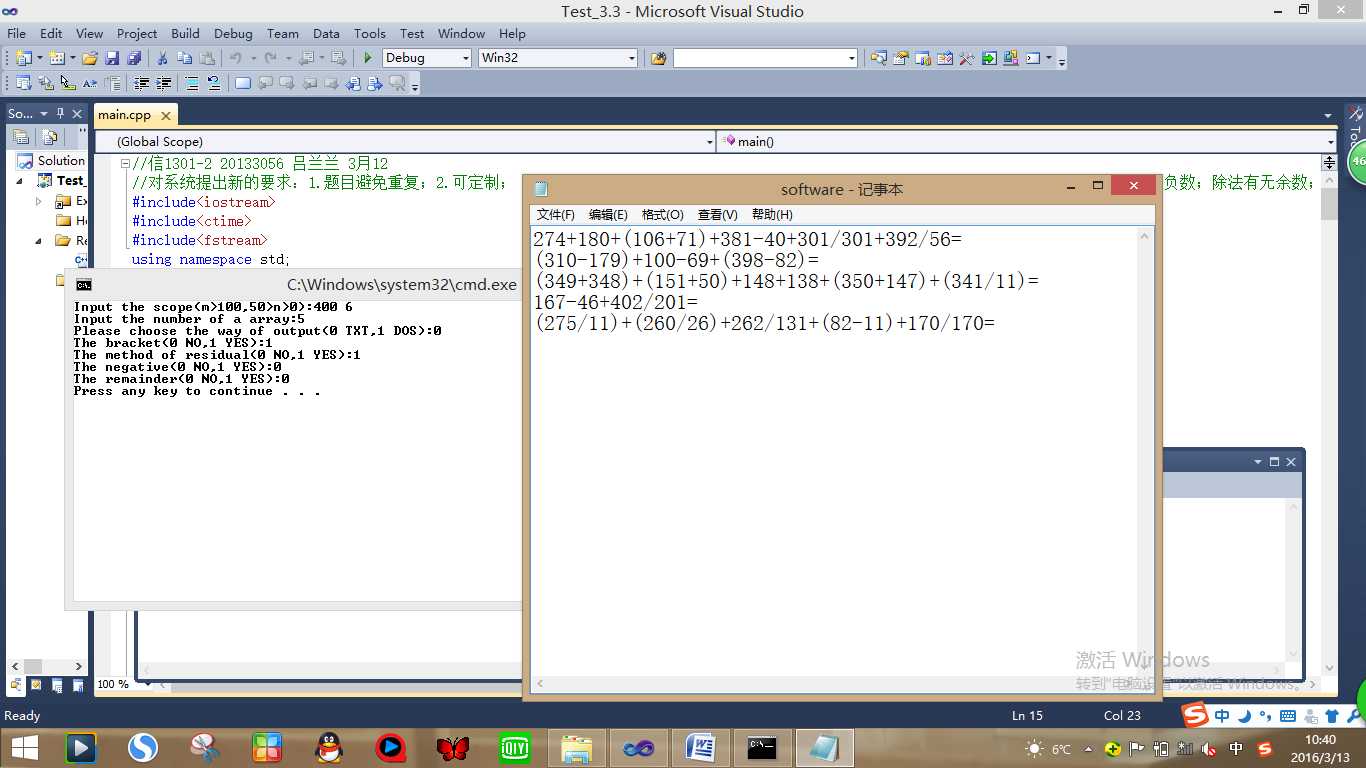Click the Find in Files icon
Image resolution: width=1366 pixels, height=768 pixels.
(658, 58)
